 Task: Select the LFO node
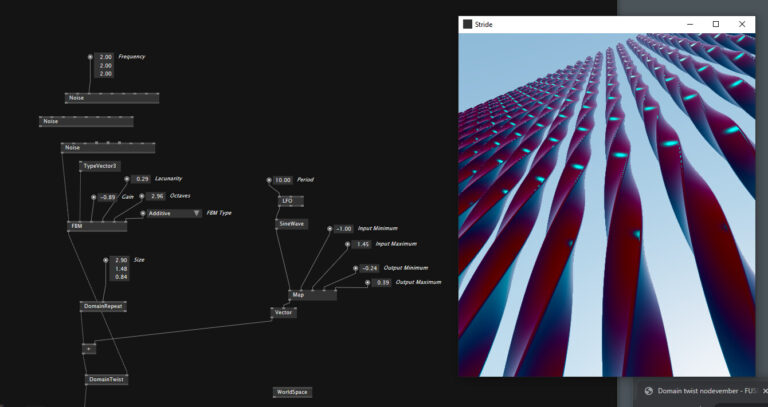click(x=291, y=201)
